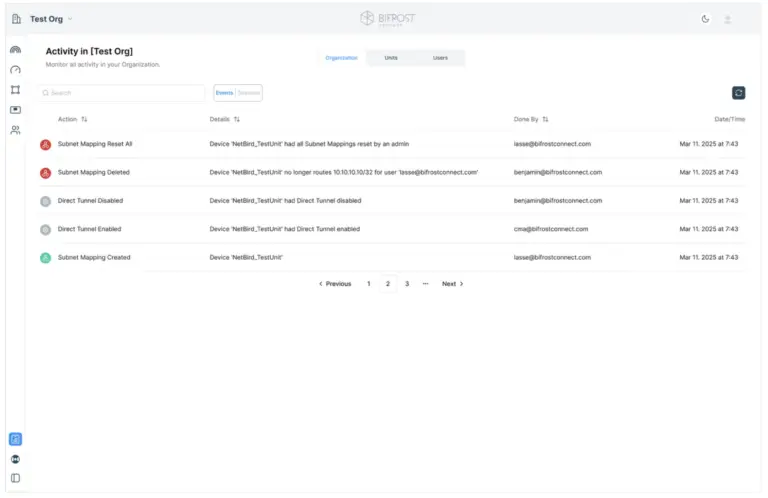
Task: Sort table with arrows beside Done By header
Action: coord(545,119)
